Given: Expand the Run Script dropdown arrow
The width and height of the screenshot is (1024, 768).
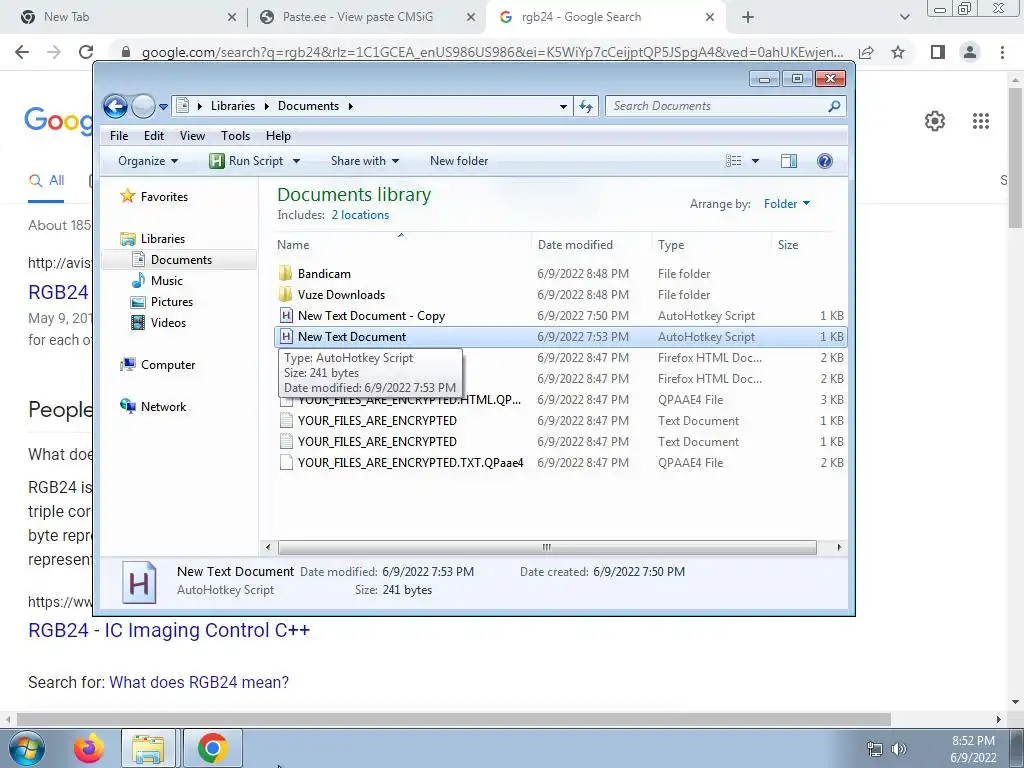Looking at the screenshot, I should tap(296, 161).
